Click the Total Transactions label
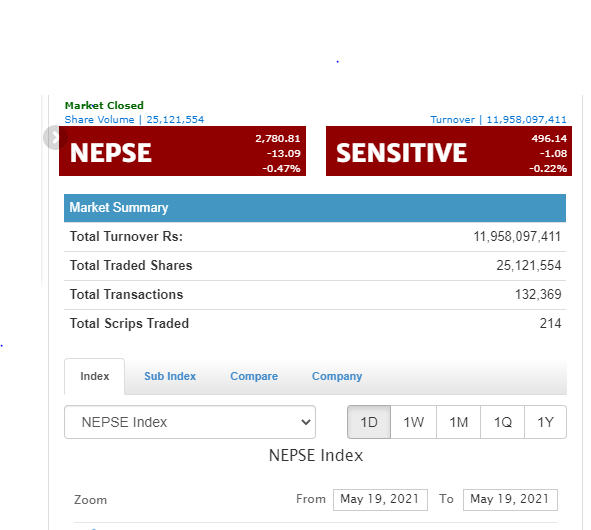The height and width of the screenshot is (530, 591). pos(126,294)
